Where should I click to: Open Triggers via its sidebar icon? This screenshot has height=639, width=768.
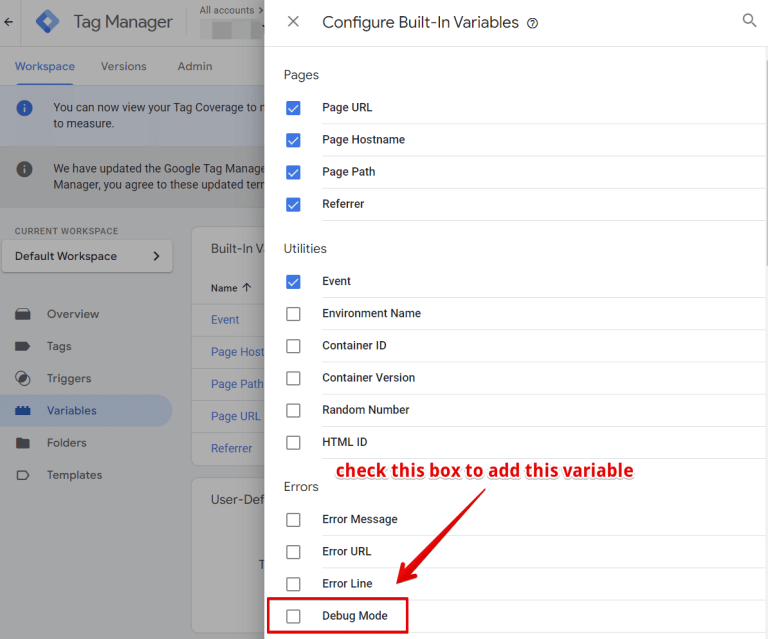click(23, 378)
